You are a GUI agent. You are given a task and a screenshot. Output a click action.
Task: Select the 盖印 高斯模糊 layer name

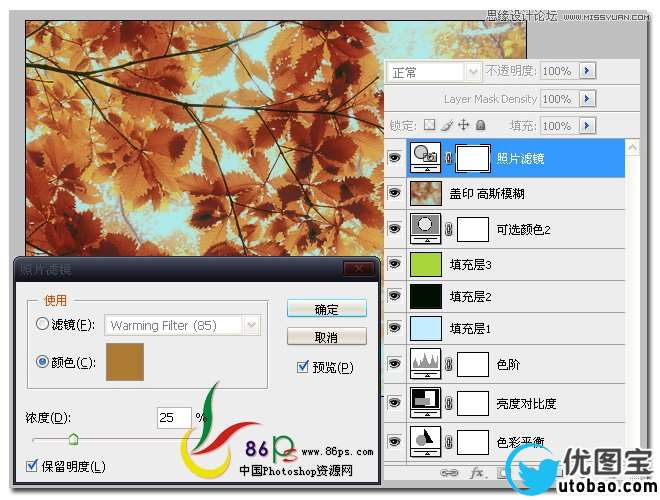[x=487, y=194]
